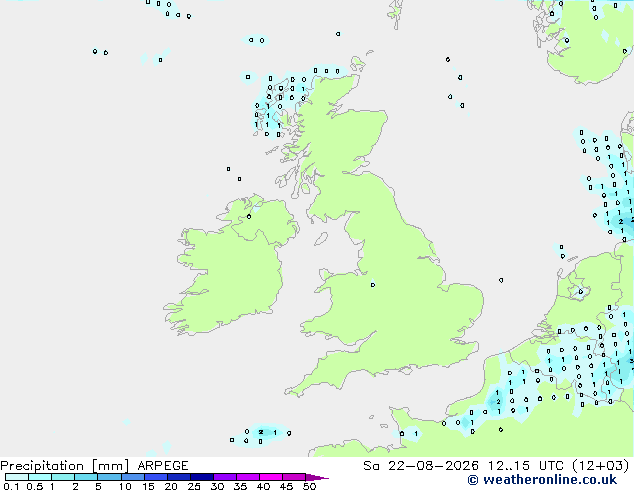Click the Precipitation [mm] ARPEGE title
Viewport: 634px width, 490px height.
(94, 466)
